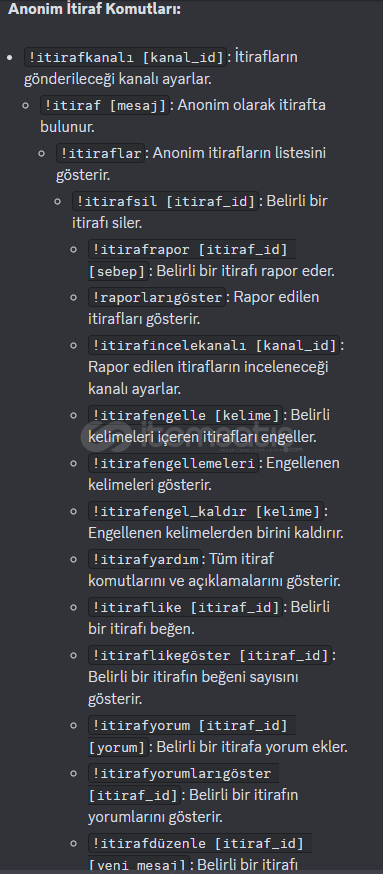The height and width of the screenshot is (874, 383).
Task: Click the !itirafkanalı [kanal_id] command code
Action: pyautogui.click(x=126, y=57)
